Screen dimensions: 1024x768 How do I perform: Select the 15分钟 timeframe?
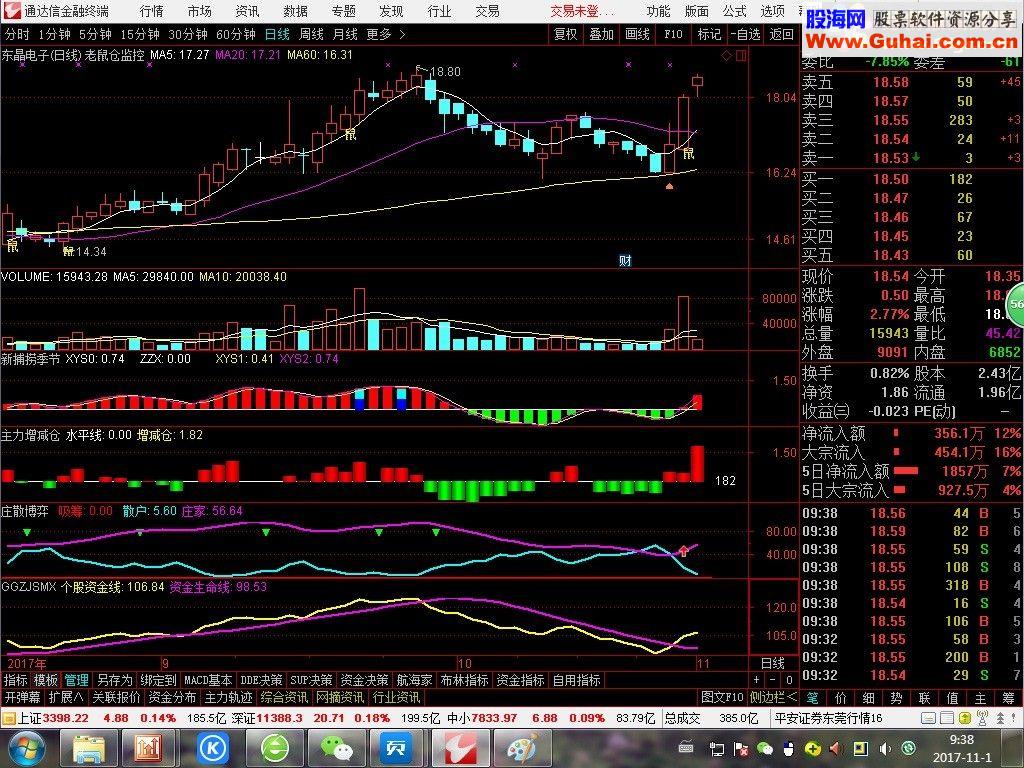coord(140,34)
